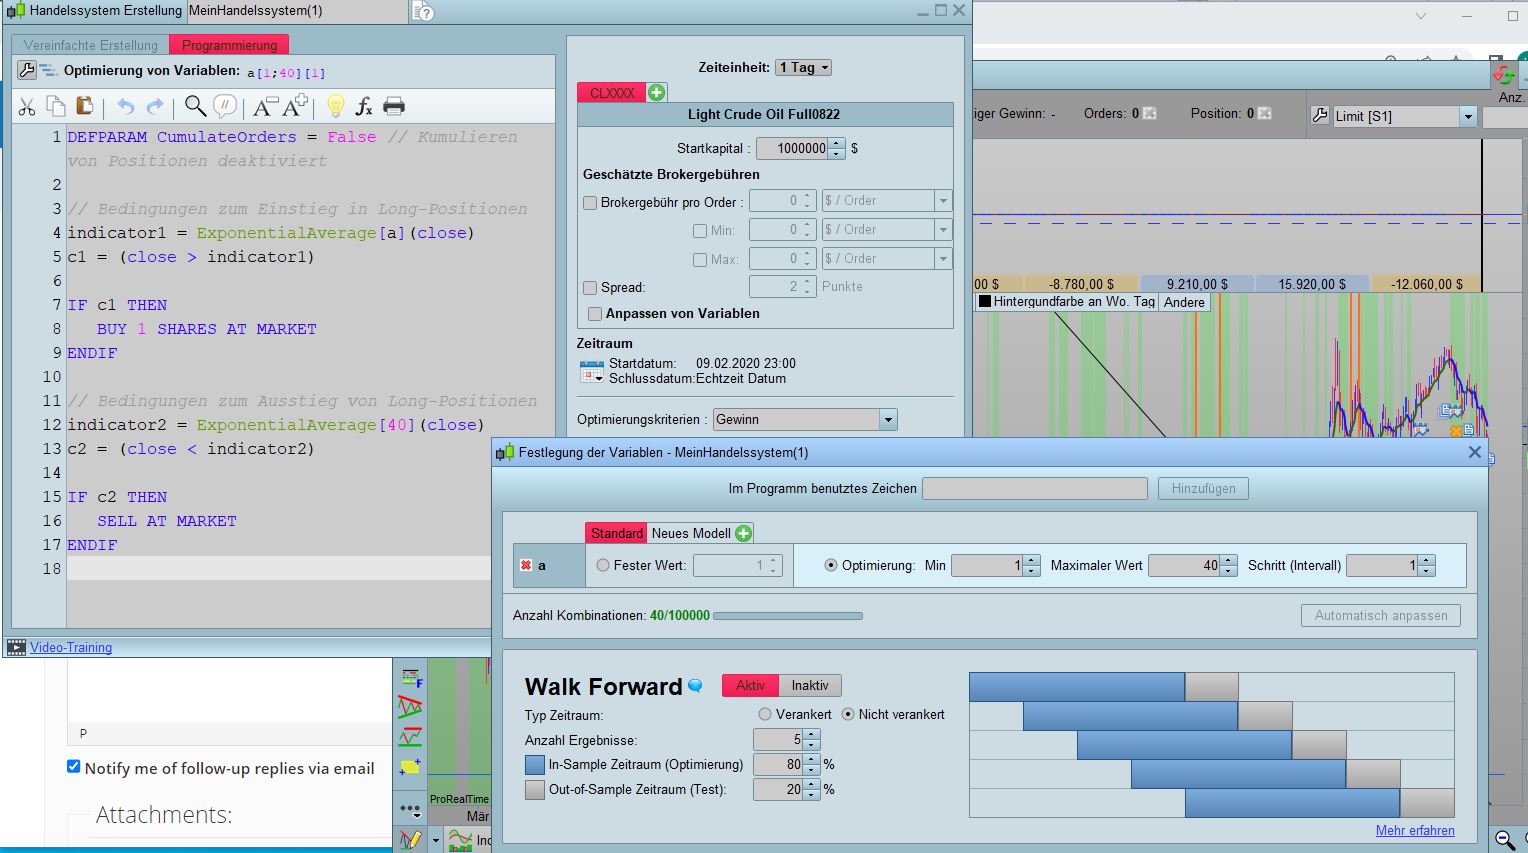The height and width of the screenshot is (853, 1528).
Task: Select the horizontal channel drawing tool
Action: tap(410, 738)
